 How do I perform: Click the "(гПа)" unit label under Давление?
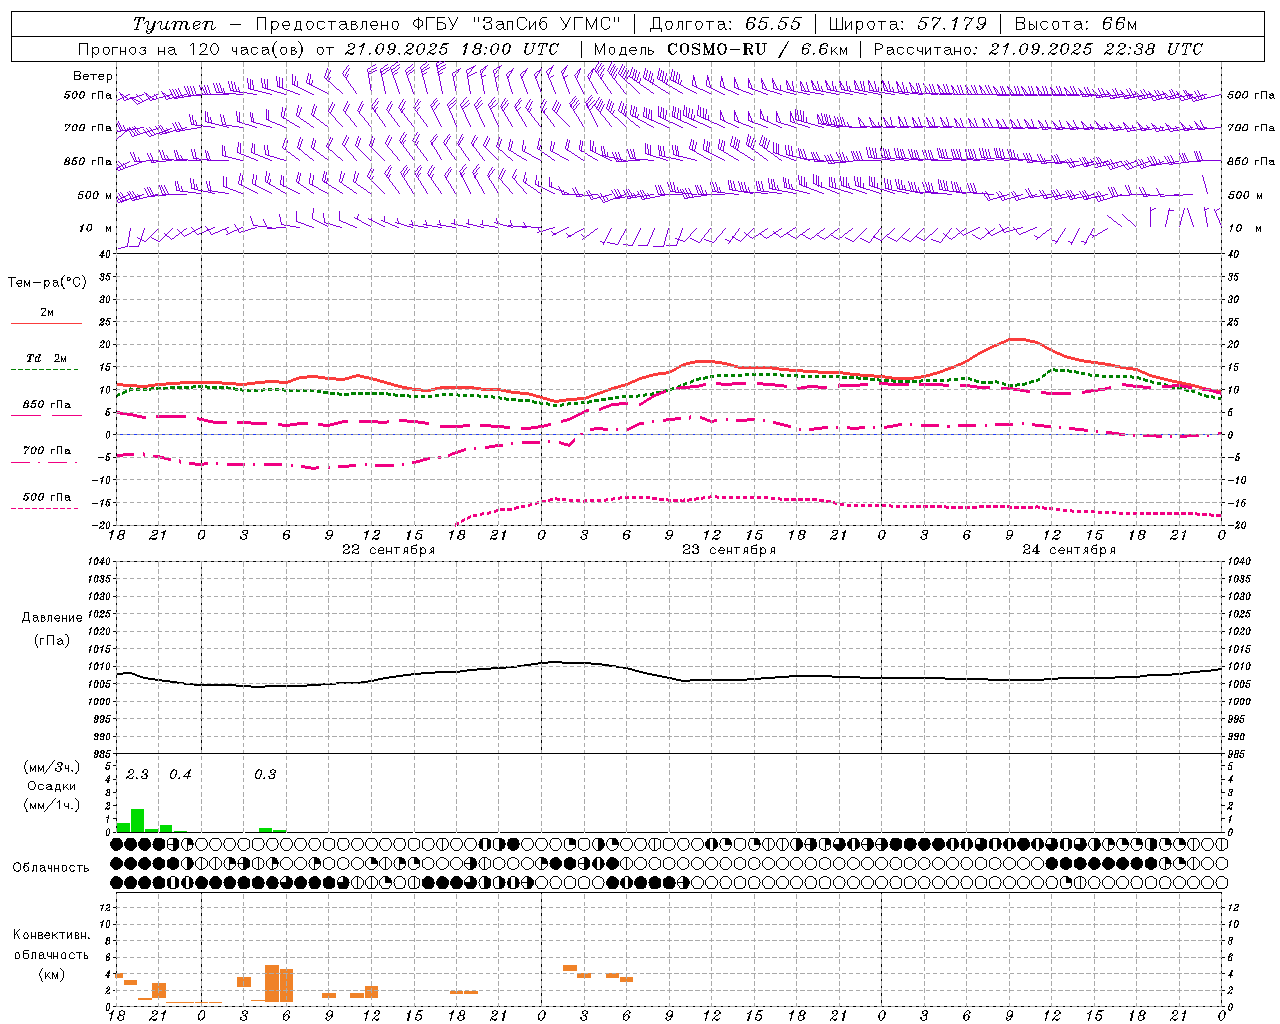(x=52, y=641)
